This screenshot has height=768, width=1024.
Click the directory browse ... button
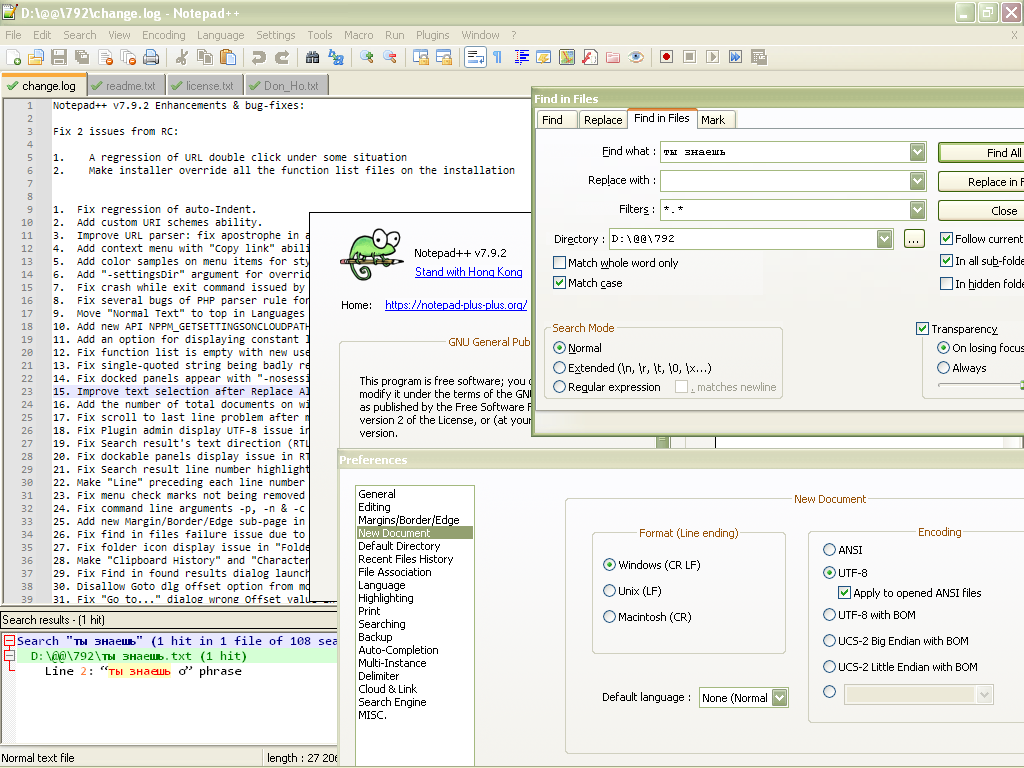click(914, 239)
